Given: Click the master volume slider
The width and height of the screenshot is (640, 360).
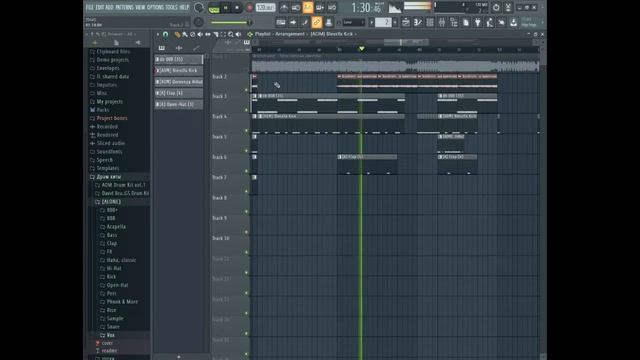Looking at the screenshot, I should point(230,22).
